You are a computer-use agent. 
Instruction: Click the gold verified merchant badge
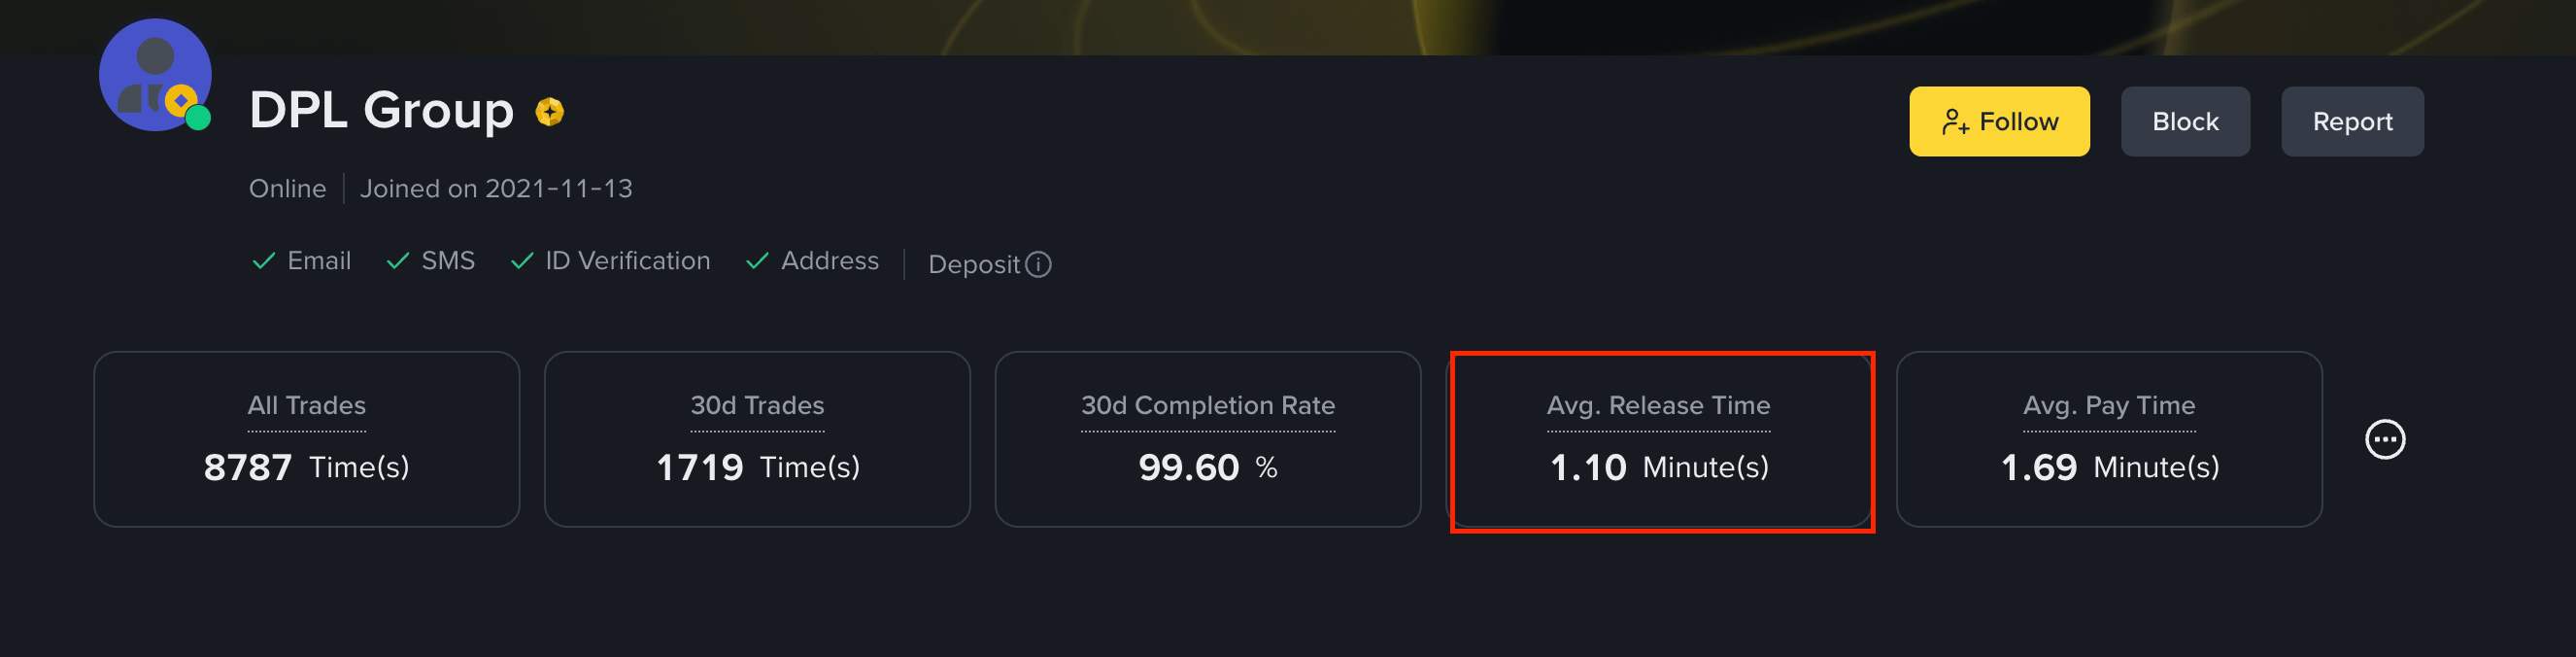pyautogui.click(x=549, y=111)
